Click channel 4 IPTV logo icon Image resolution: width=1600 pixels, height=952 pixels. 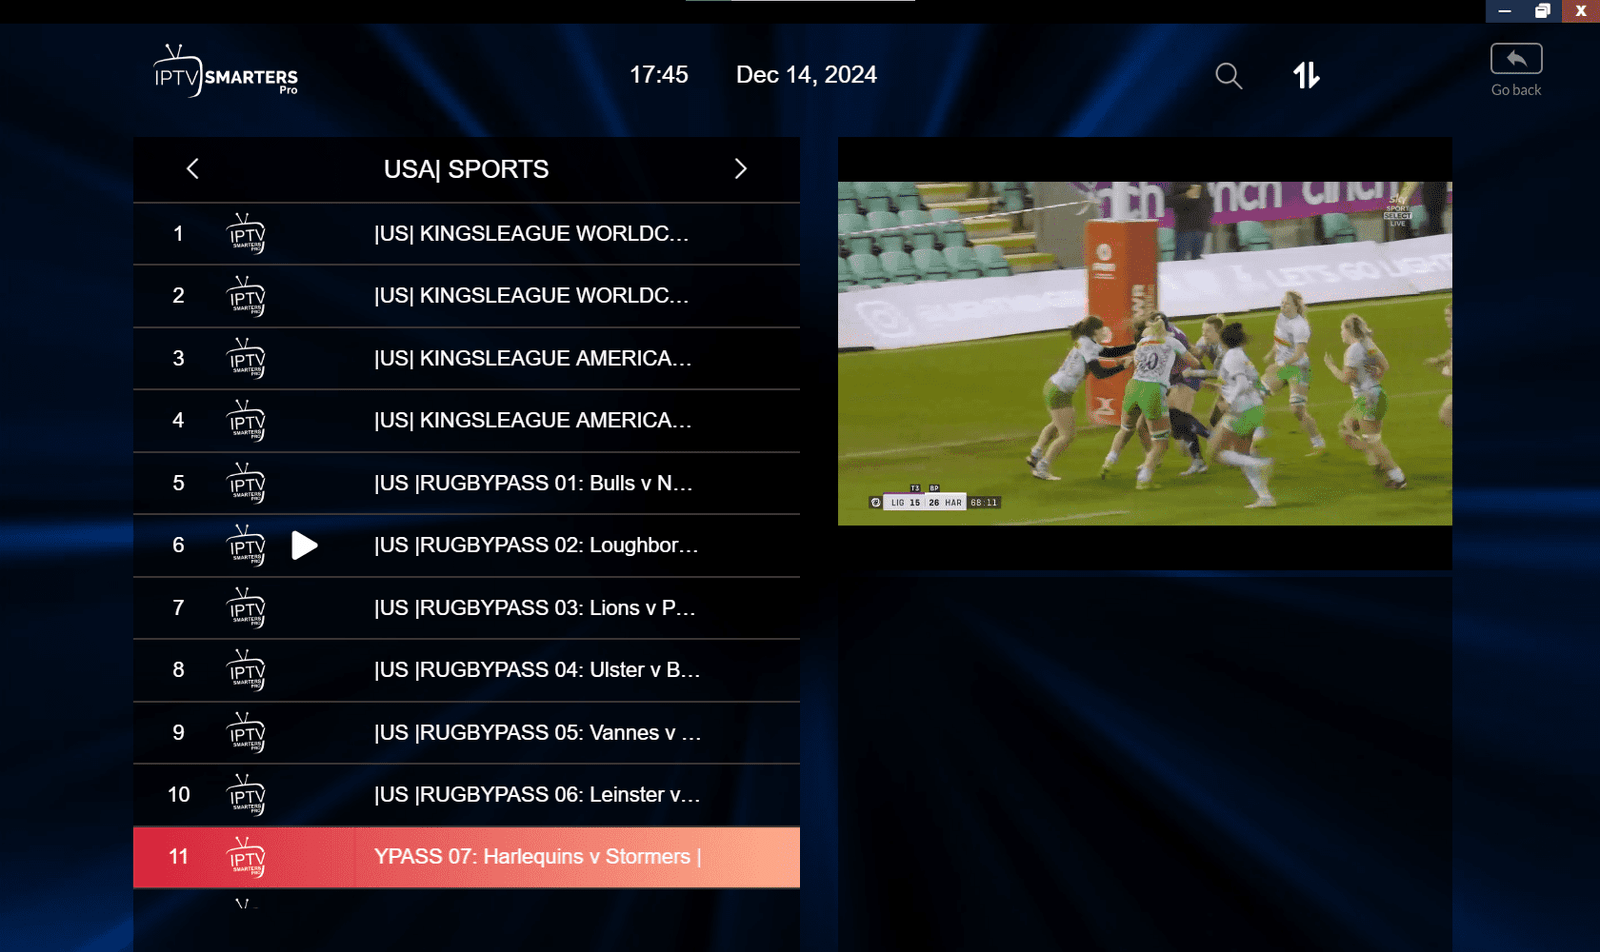coord(246,421)
